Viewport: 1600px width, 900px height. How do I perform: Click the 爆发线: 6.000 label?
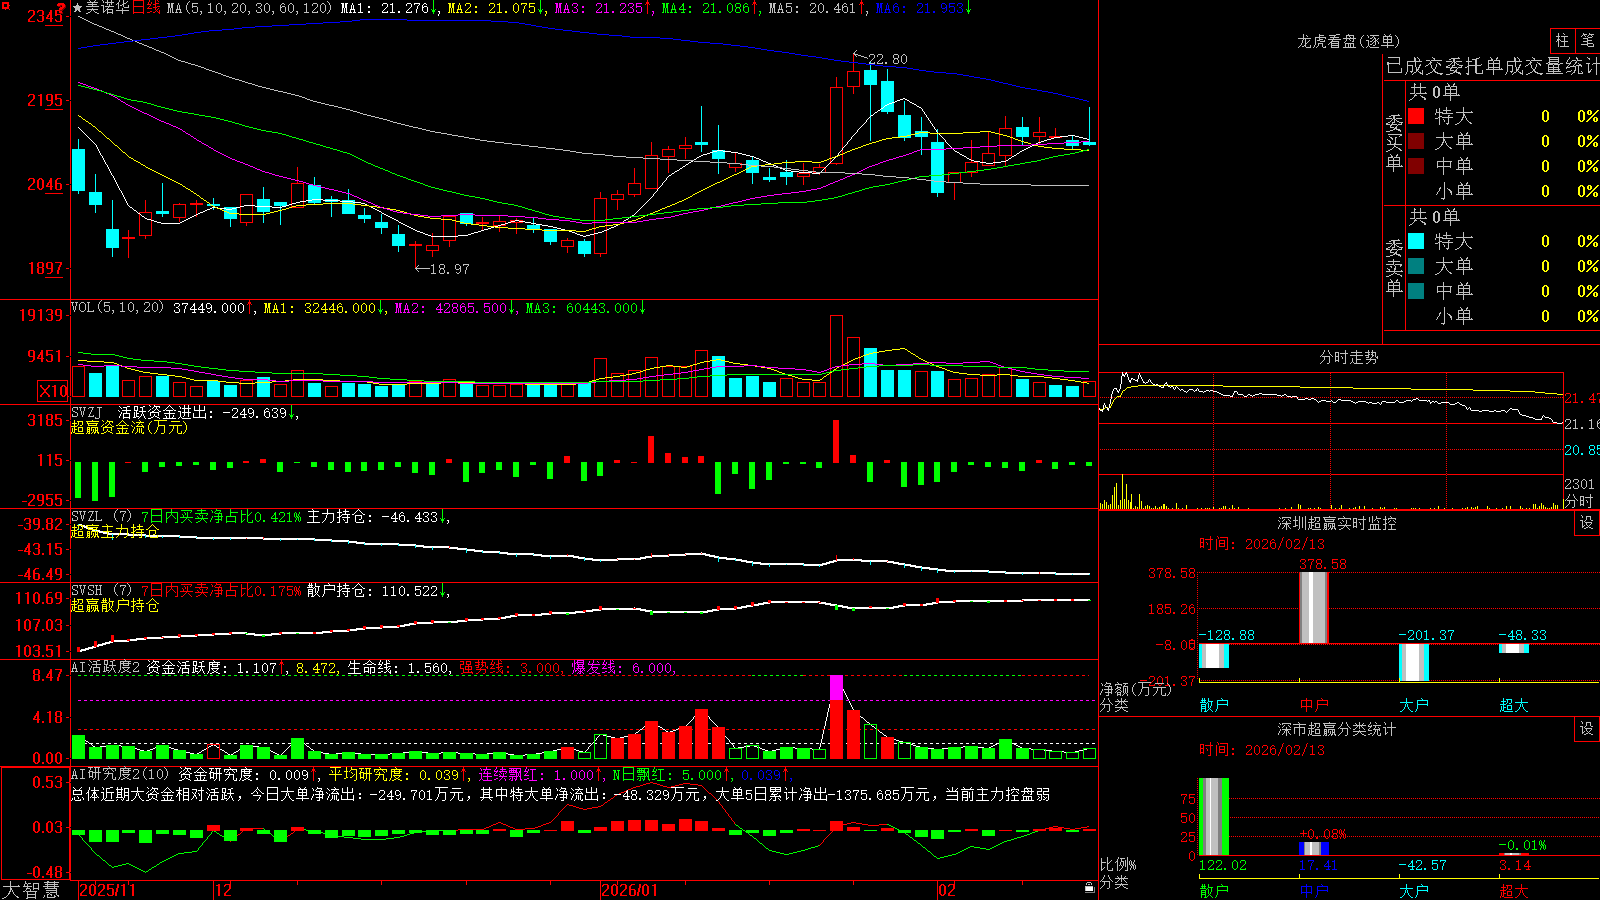pos(622,668)
